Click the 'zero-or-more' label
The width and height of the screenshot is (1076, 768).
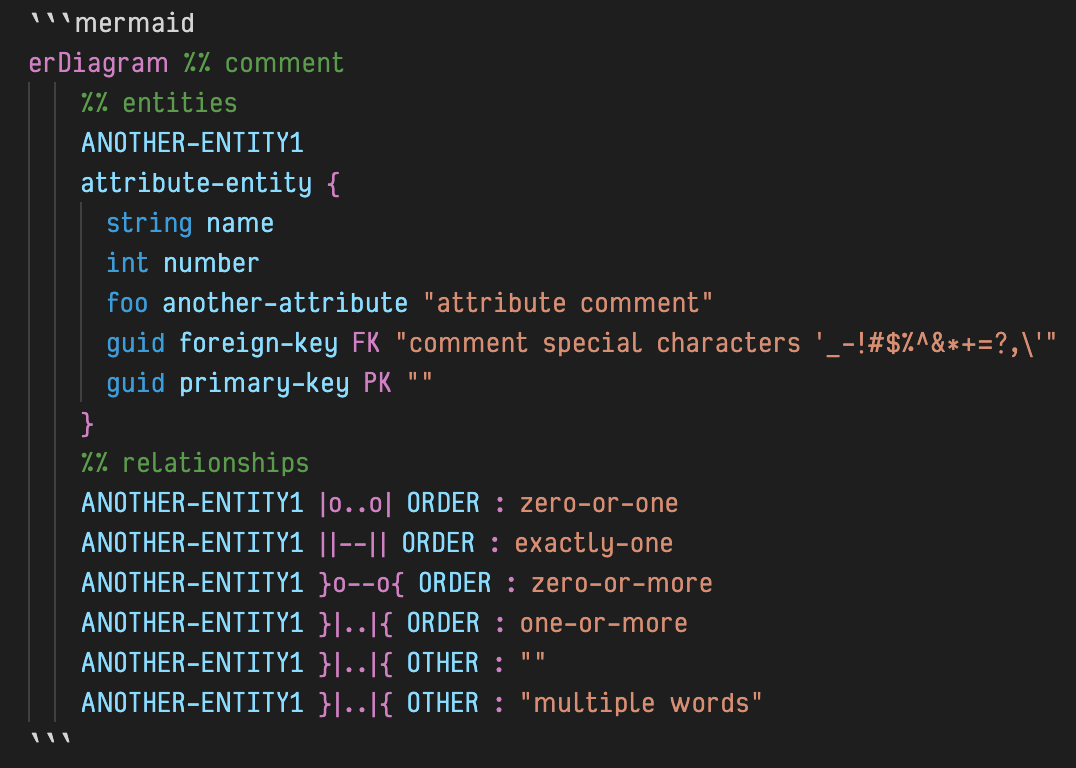[622, 583]
